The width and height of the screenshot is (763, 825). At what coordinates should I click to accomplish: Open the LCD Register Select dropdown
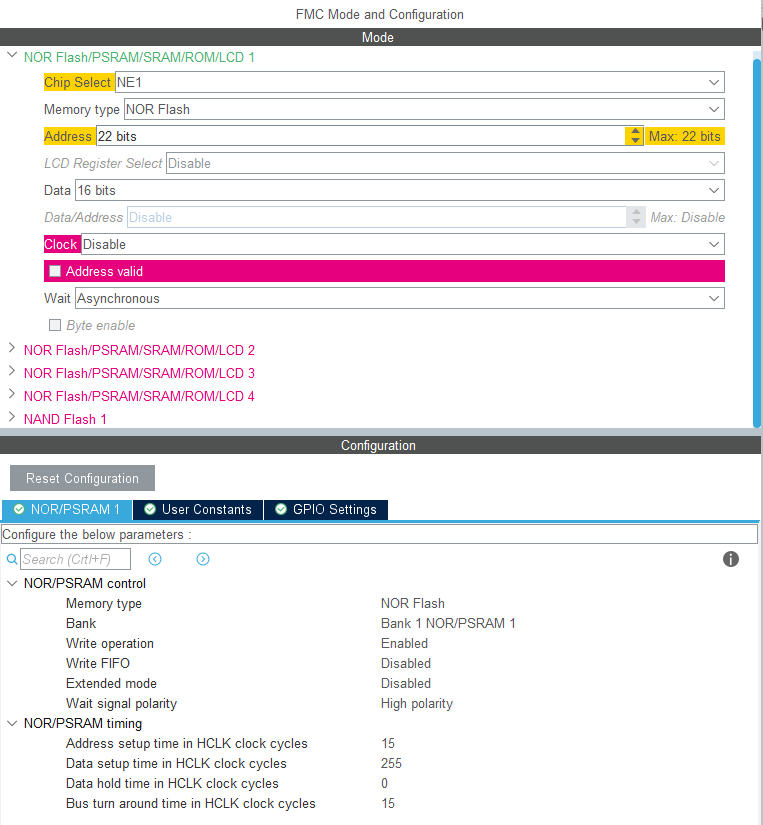pos(445,163)
